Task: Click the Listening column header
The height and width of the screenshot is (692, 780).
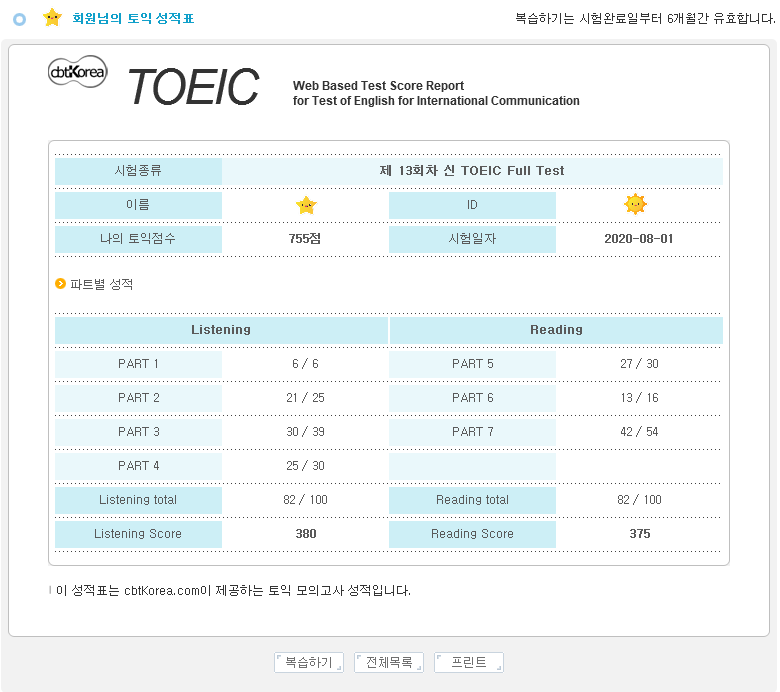Action: coord(221,330)
